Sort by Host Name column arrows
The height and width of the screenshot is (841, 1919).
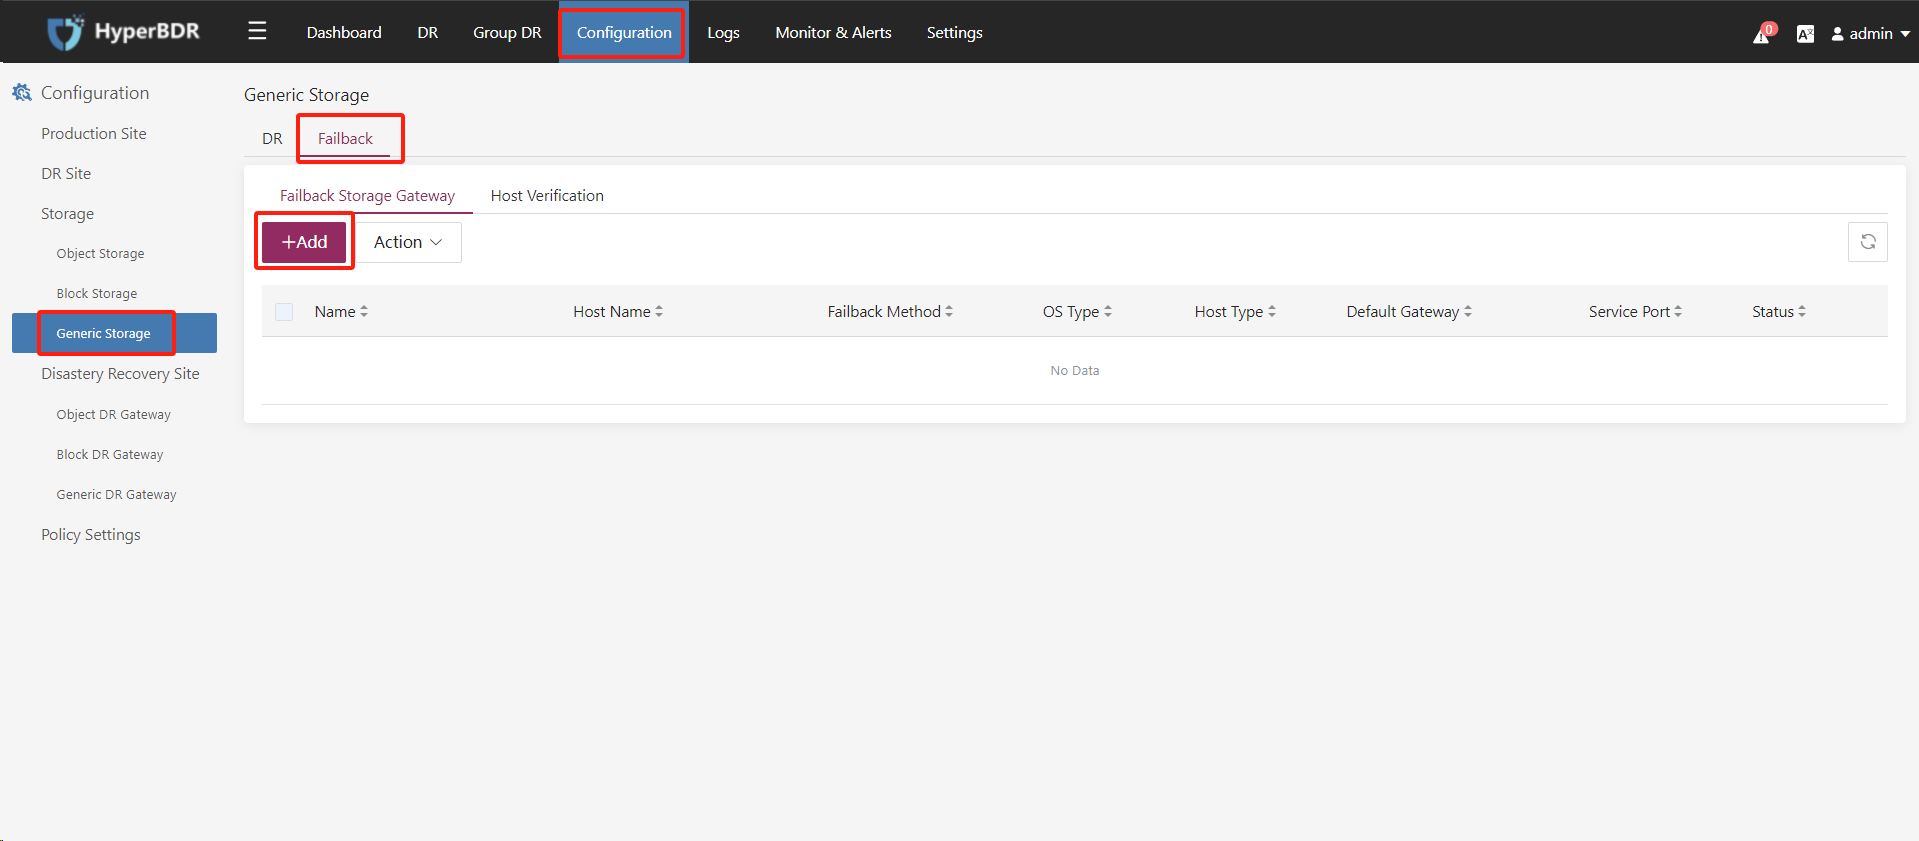coord(659,312)
